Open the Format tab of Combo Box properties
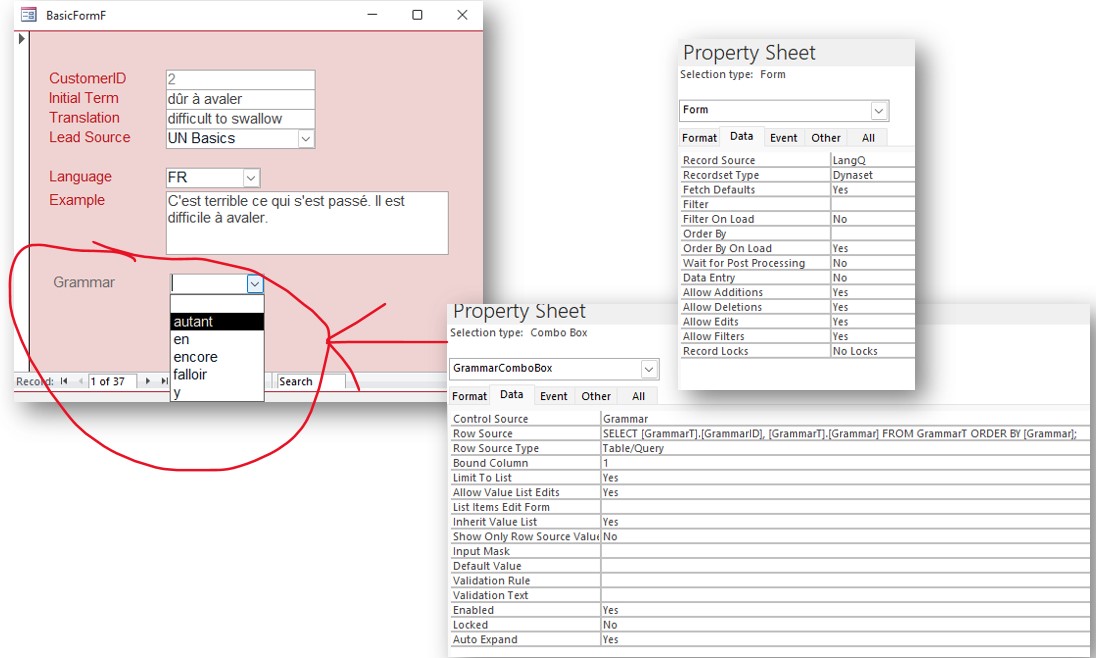The height and width of the screenshot is (658, 1096). tap(470, 396)
